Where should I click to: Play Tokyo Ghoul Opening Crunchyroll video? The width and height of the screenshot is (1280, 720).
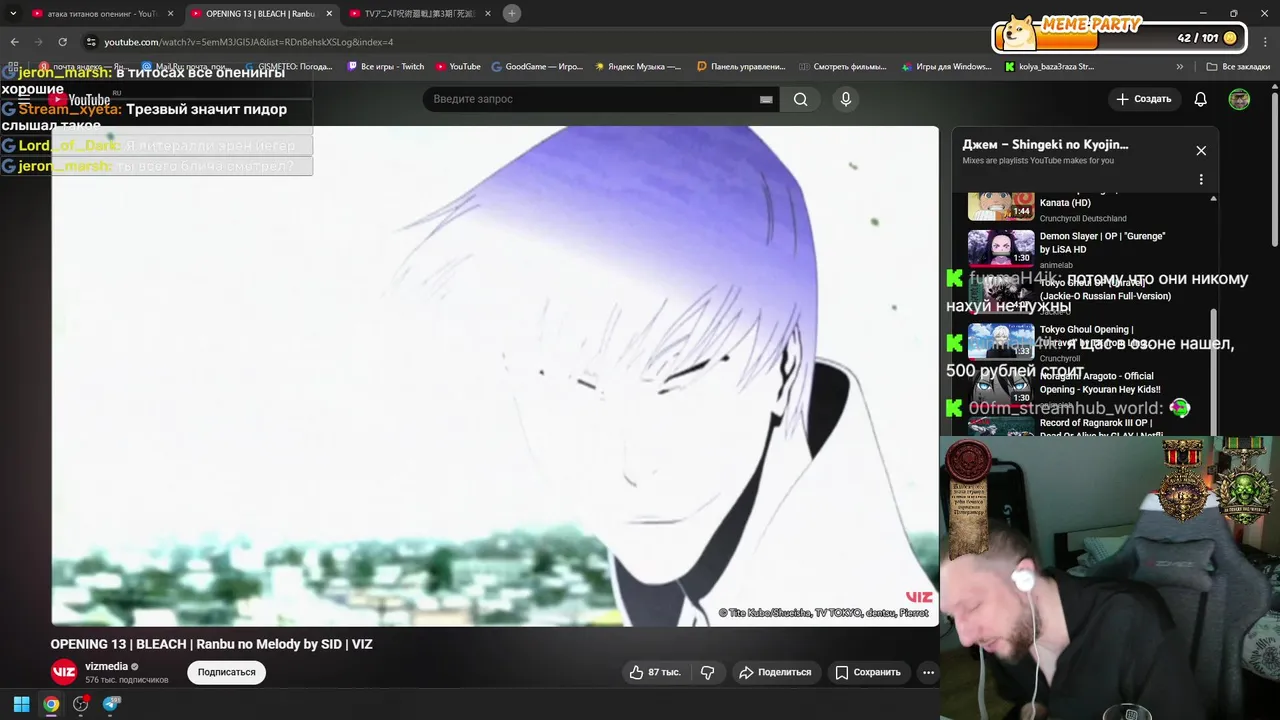(x=1085, y=340)
